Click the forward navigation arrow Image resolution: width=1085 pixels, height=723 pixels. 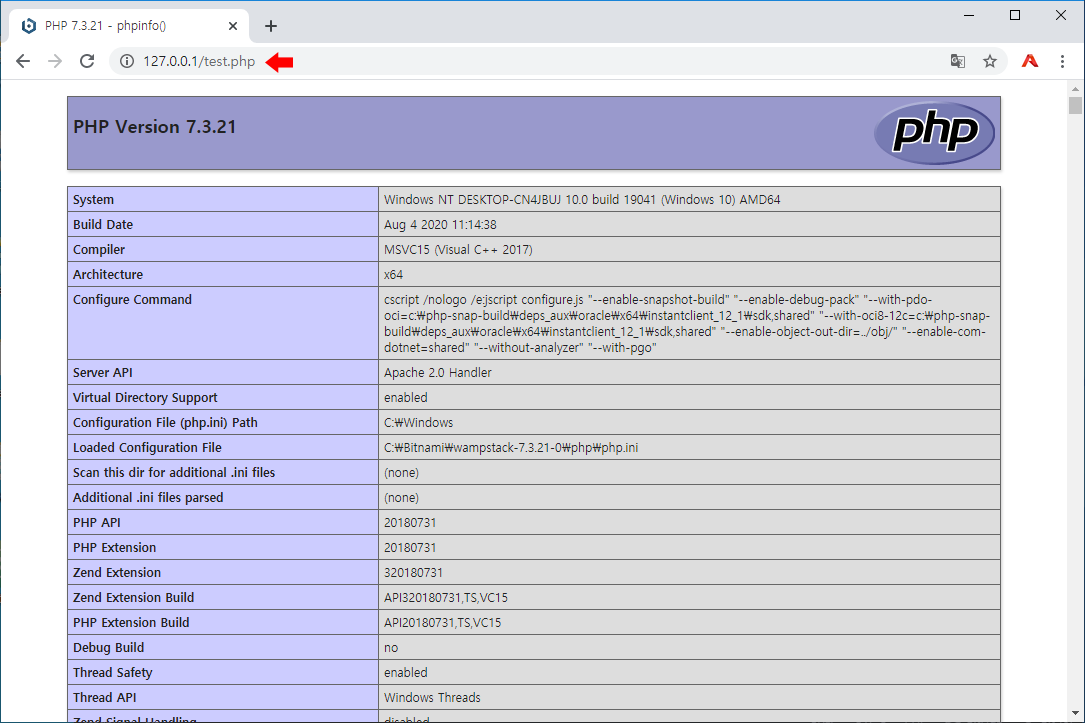(55, 62)
